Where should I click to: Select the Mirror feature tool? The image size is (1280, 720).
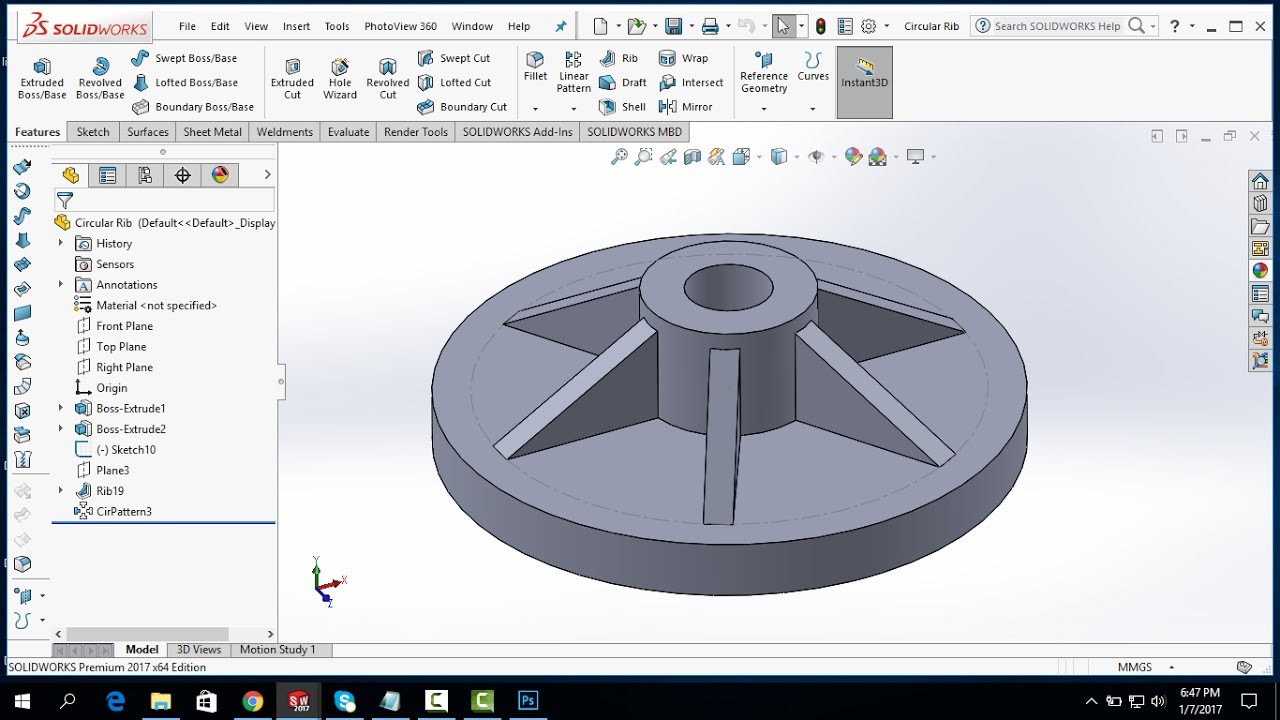[x=686, y=106]
